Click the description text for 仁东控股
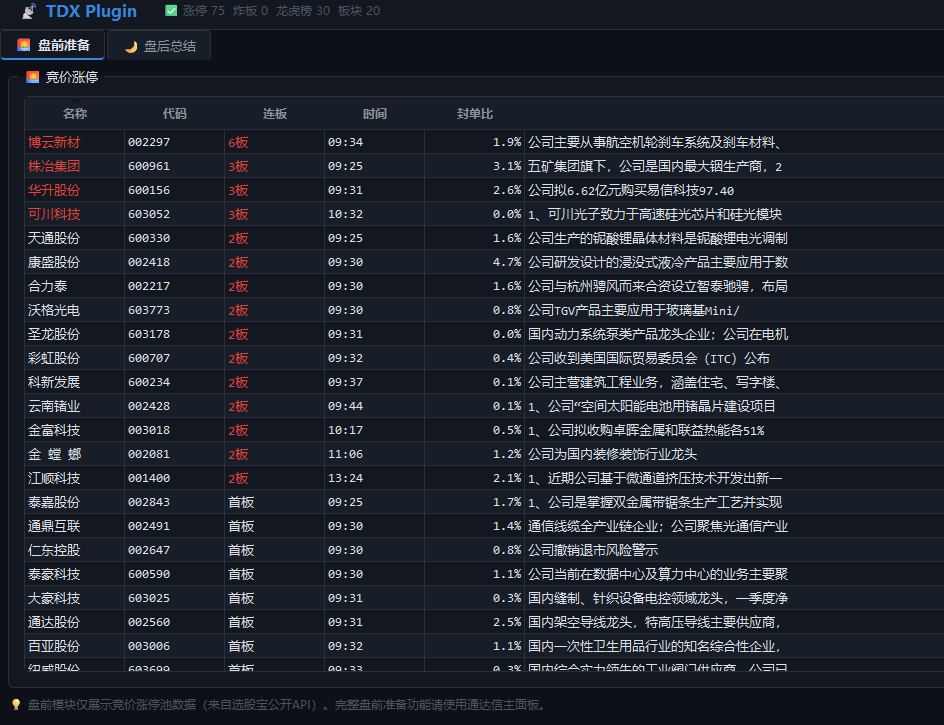Viewport: 944px width, 725px height. coord(593,550)
